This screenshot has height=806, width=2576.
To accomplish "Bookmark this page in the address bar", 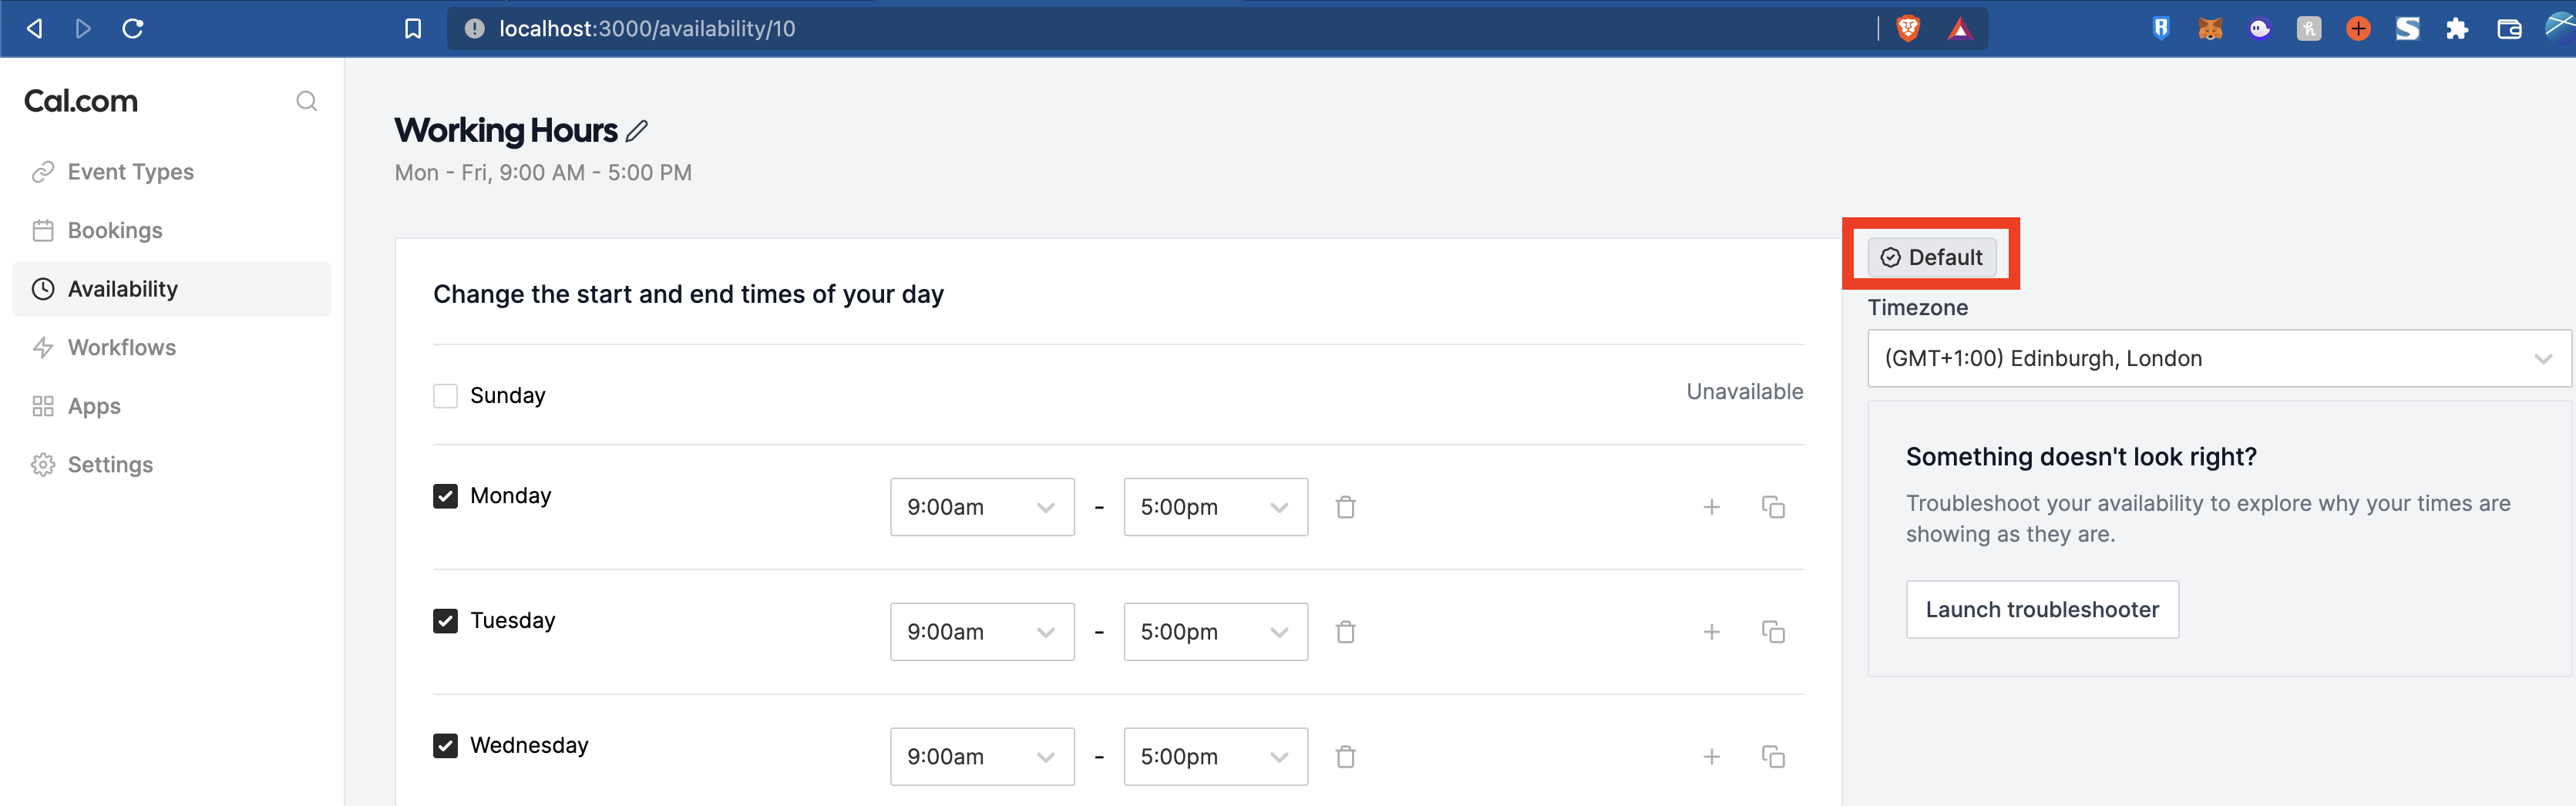I will pyautogui.click(x=413, y=28).
